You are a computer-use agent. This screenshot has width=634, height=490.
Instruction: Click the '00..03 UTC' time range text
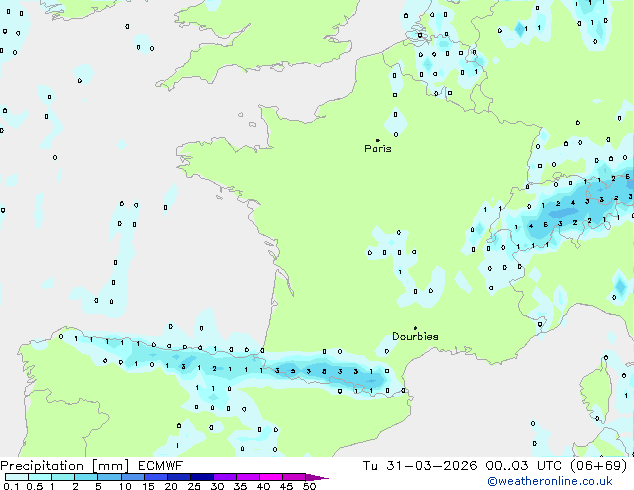(x=524, y=466)
